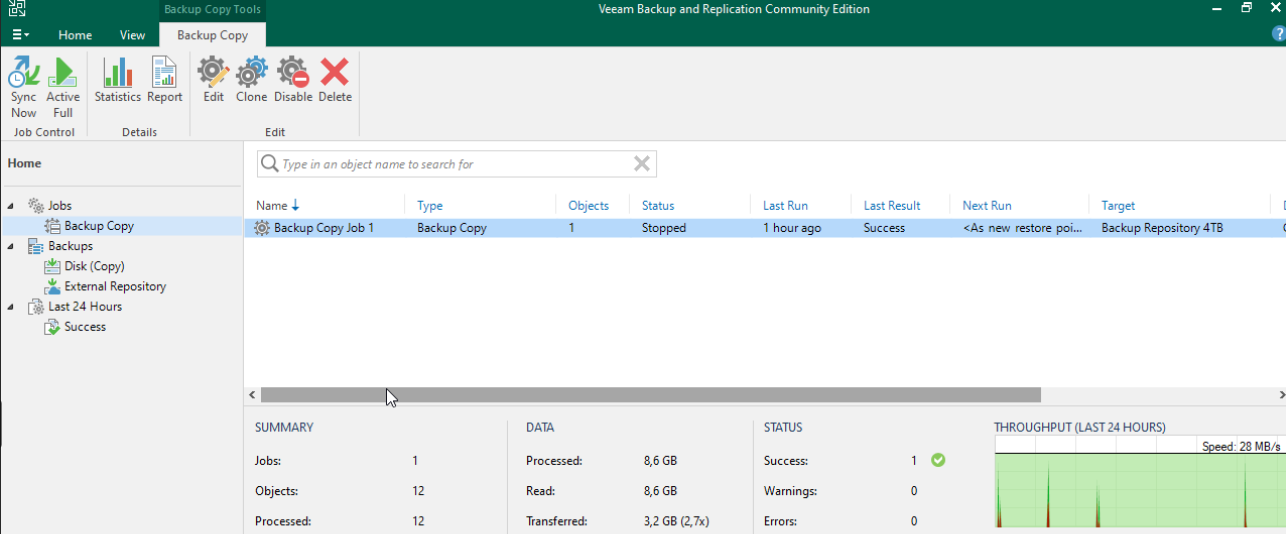Click the search field for object names
The width and height of the screenshot is (1286, 534).
point(457,164)
